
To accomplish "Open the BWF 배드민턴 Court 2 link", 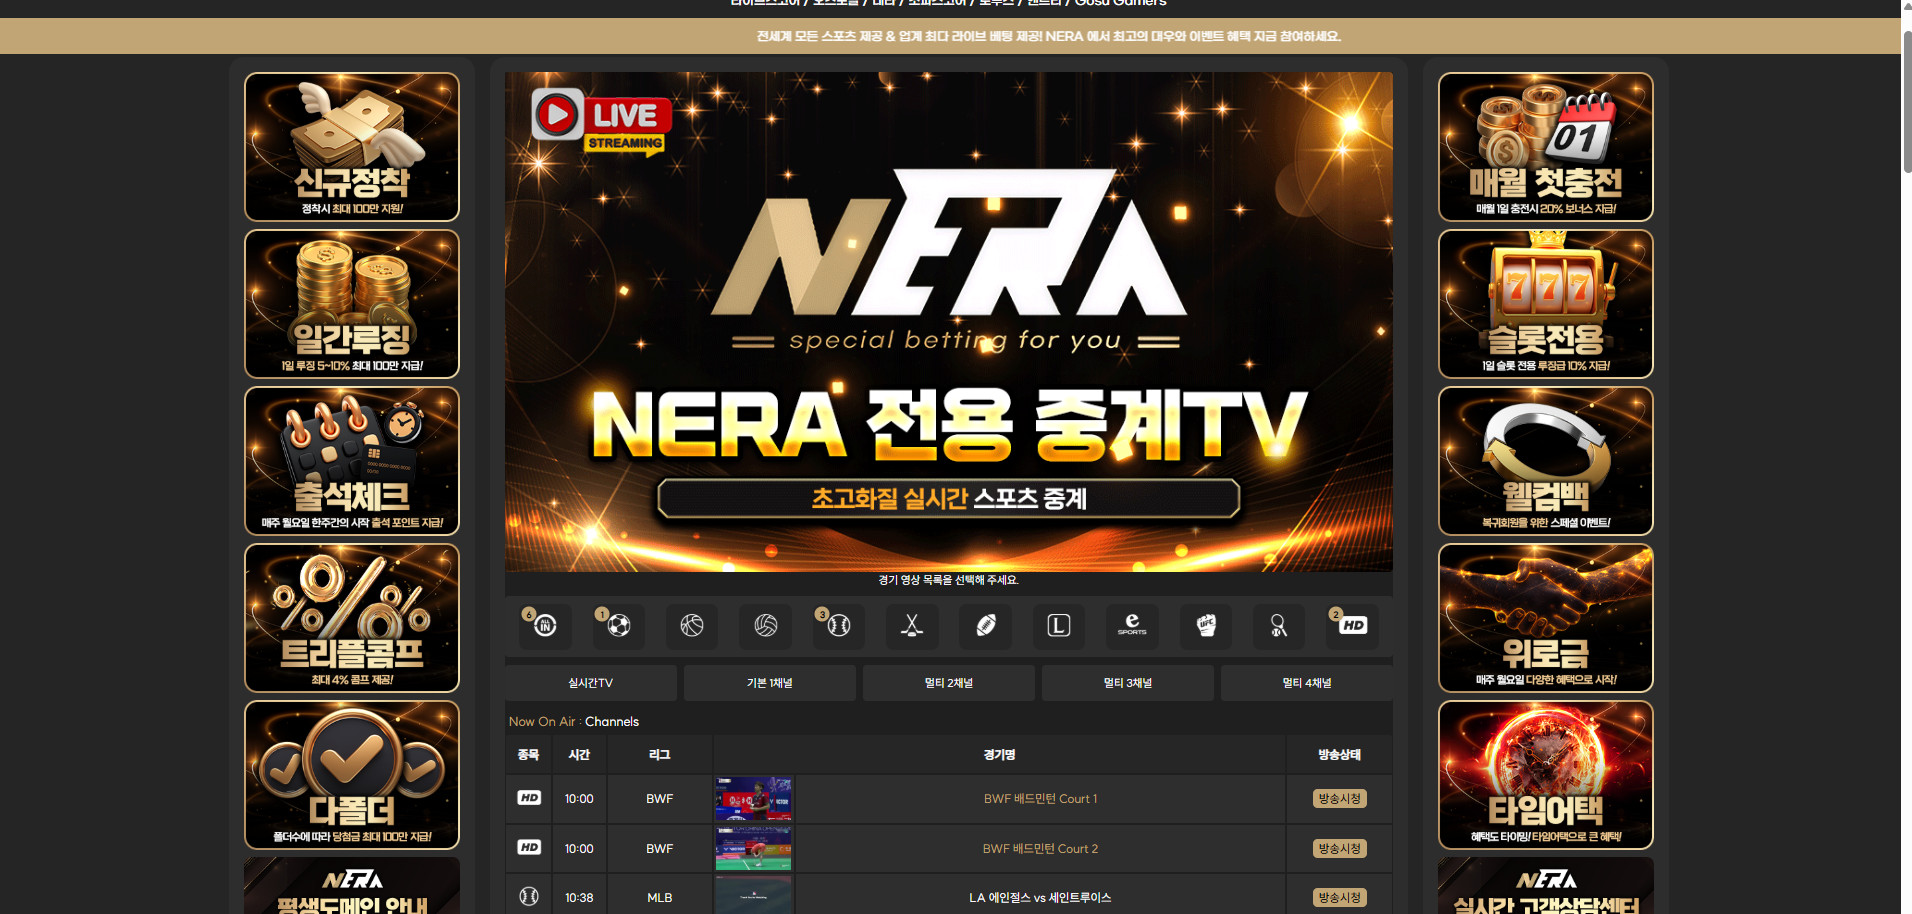I will click(1040, 849).
